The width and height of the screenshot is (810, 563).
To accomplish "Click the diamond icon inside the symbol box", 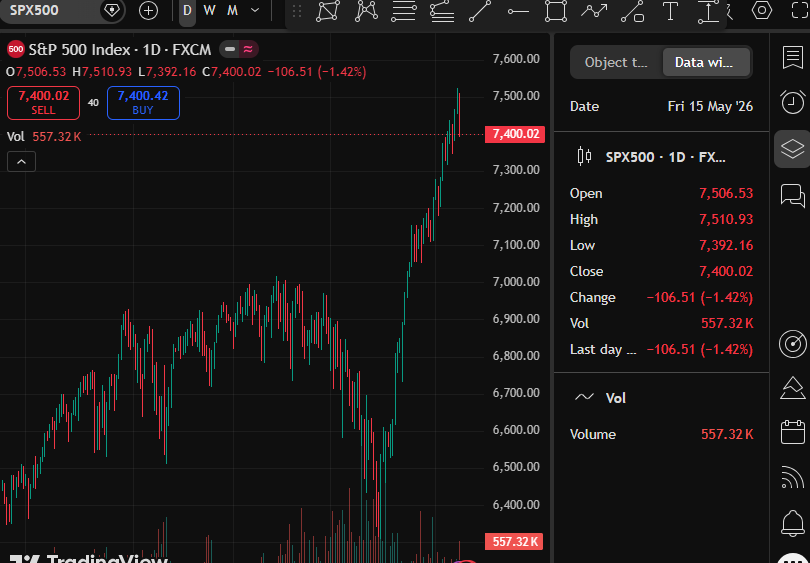I will [x=112, y=10].
